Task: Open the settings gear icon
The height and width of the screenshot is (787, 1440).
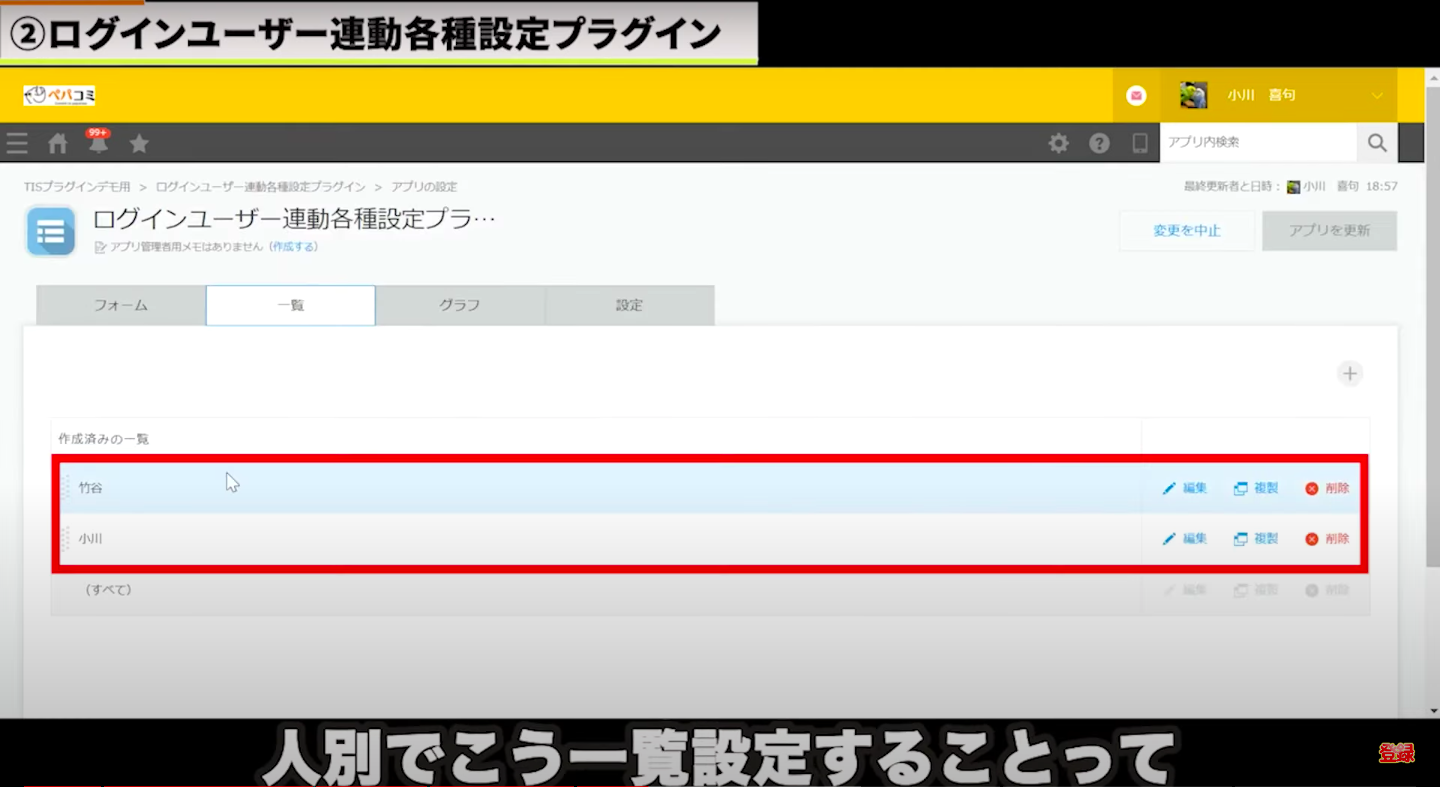Action: coord(1058,144)
